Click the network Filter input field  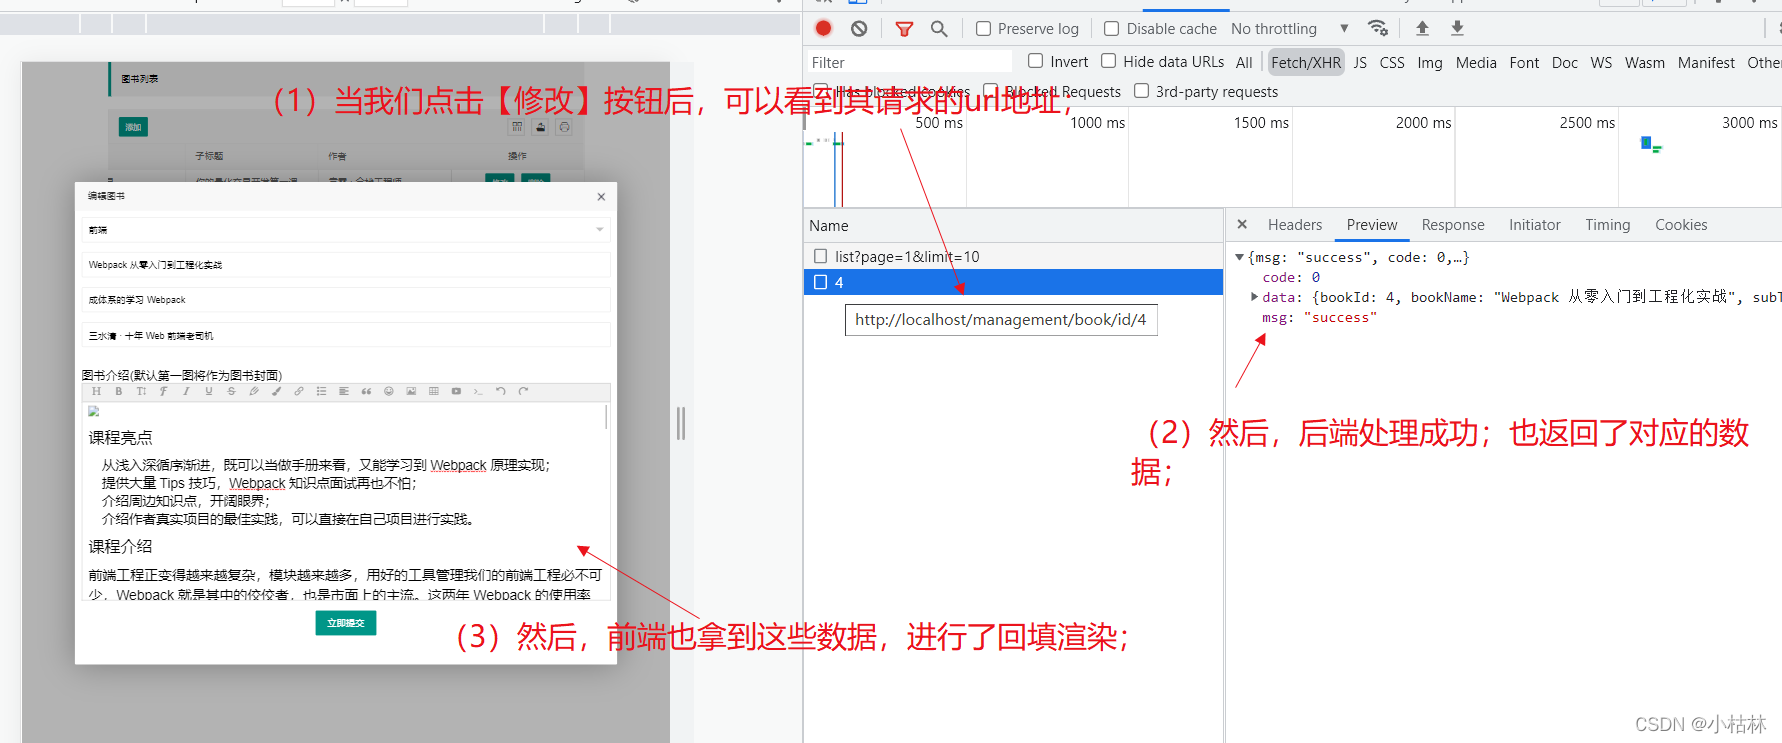click(x=908, y=62)
